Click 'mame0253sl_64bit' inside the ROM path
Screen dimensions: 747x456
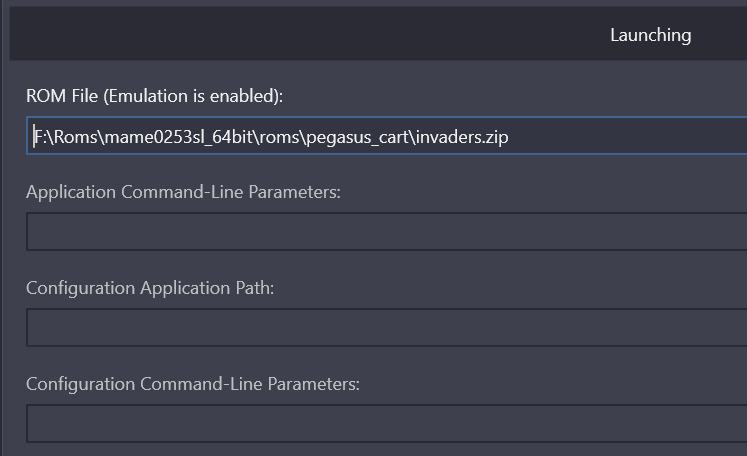pos(178,137)
